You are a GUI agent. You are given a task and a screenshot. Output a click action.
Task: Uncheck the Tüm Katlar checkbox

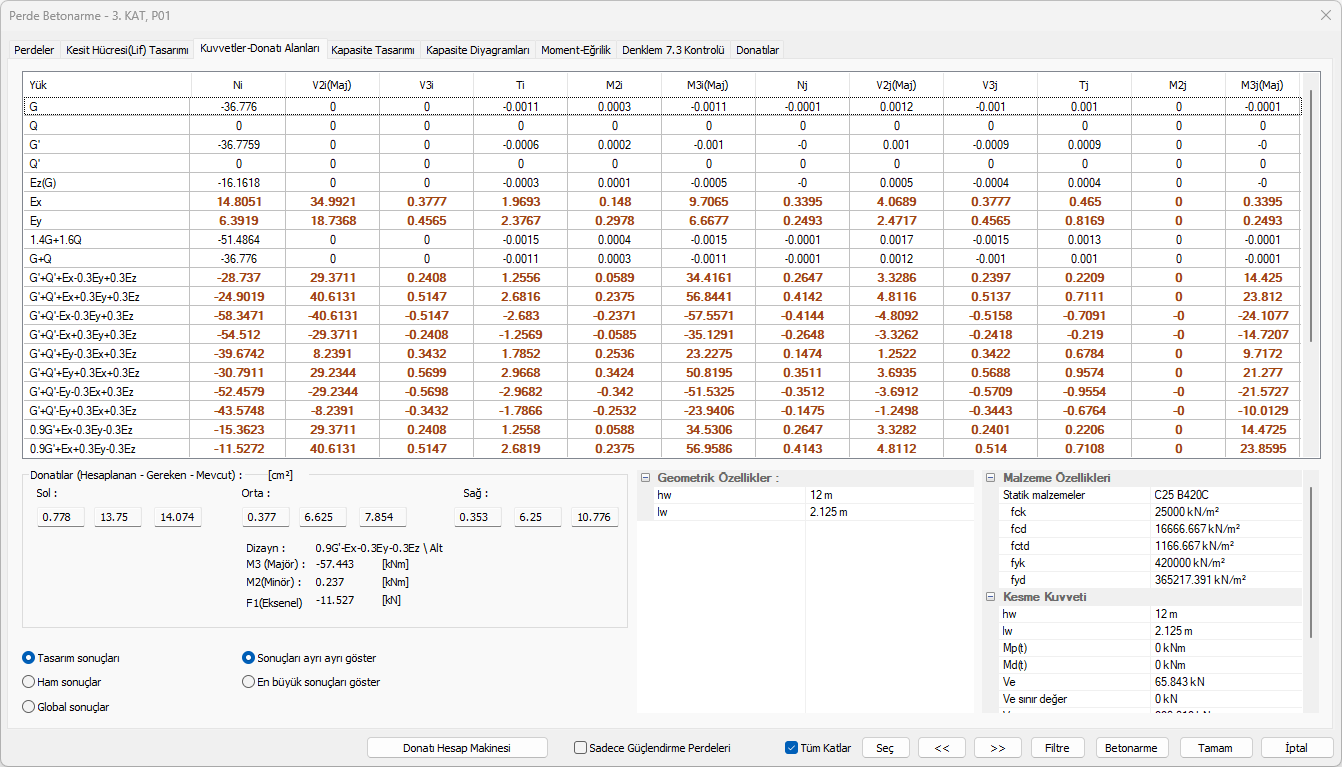[792, 748]
